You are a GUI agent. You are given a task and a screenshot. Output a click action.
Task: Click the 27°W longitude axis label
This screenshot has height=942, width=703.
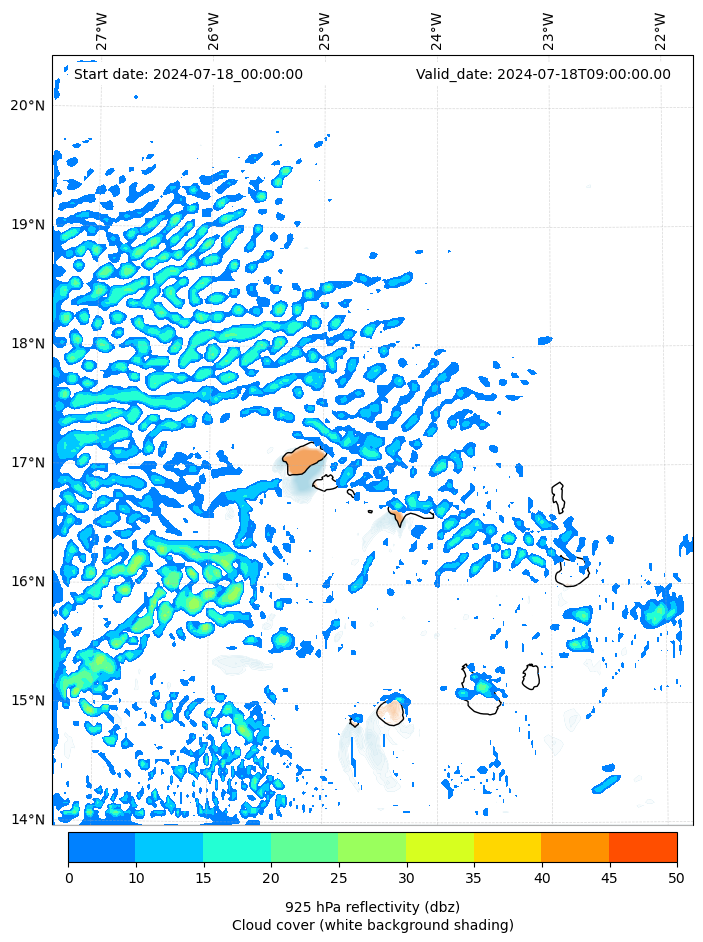102,31
